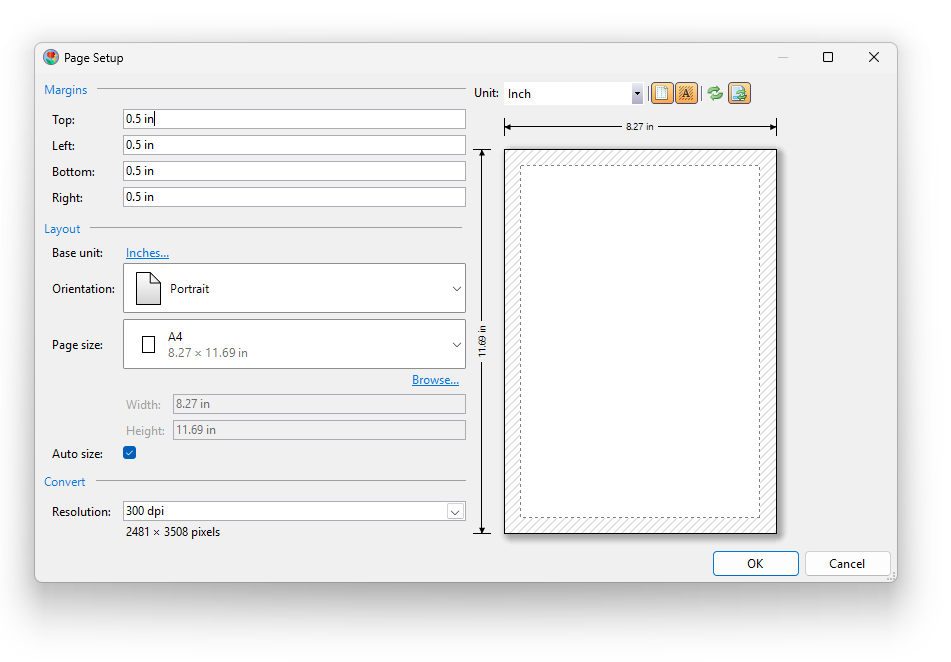Confirm settings with the OK button

pos(755,563)
